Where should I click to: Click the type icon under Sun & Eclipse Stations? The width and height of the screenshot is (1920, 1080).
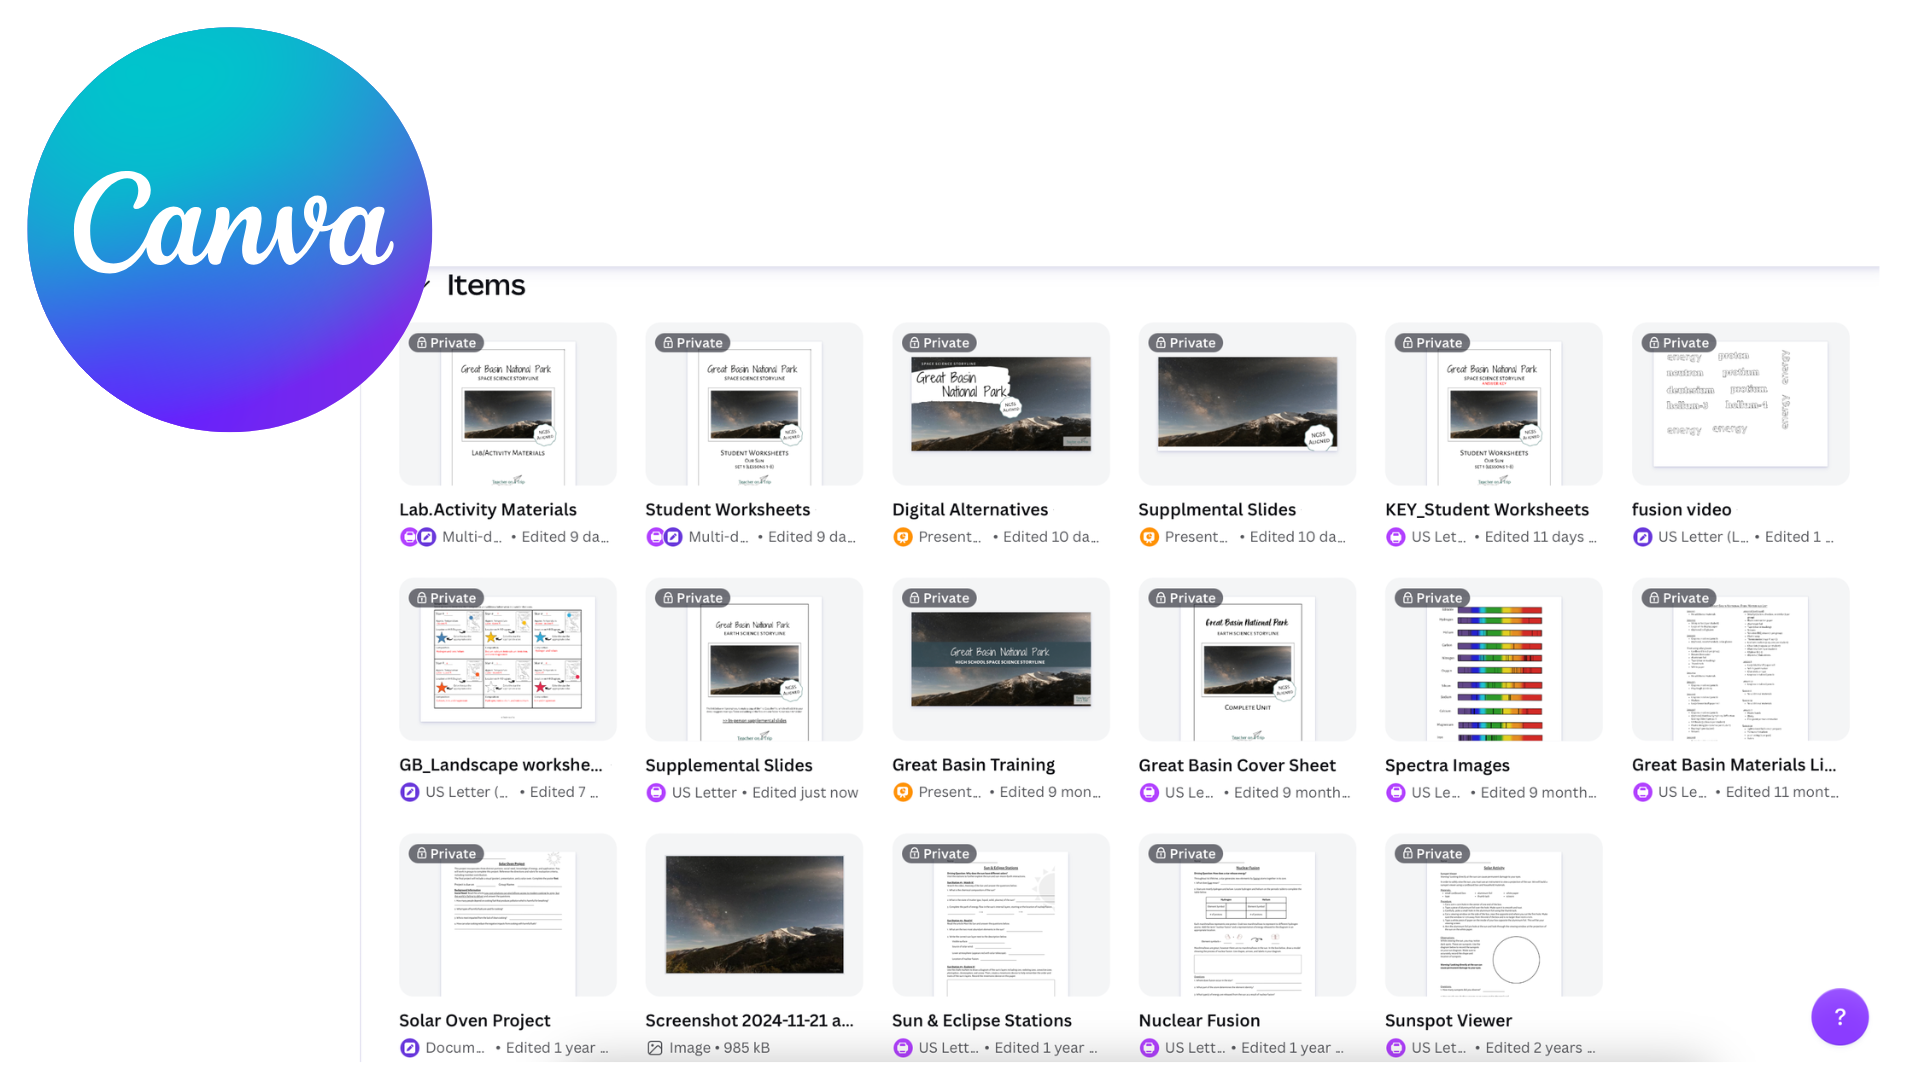click(x=902, y=1048)
